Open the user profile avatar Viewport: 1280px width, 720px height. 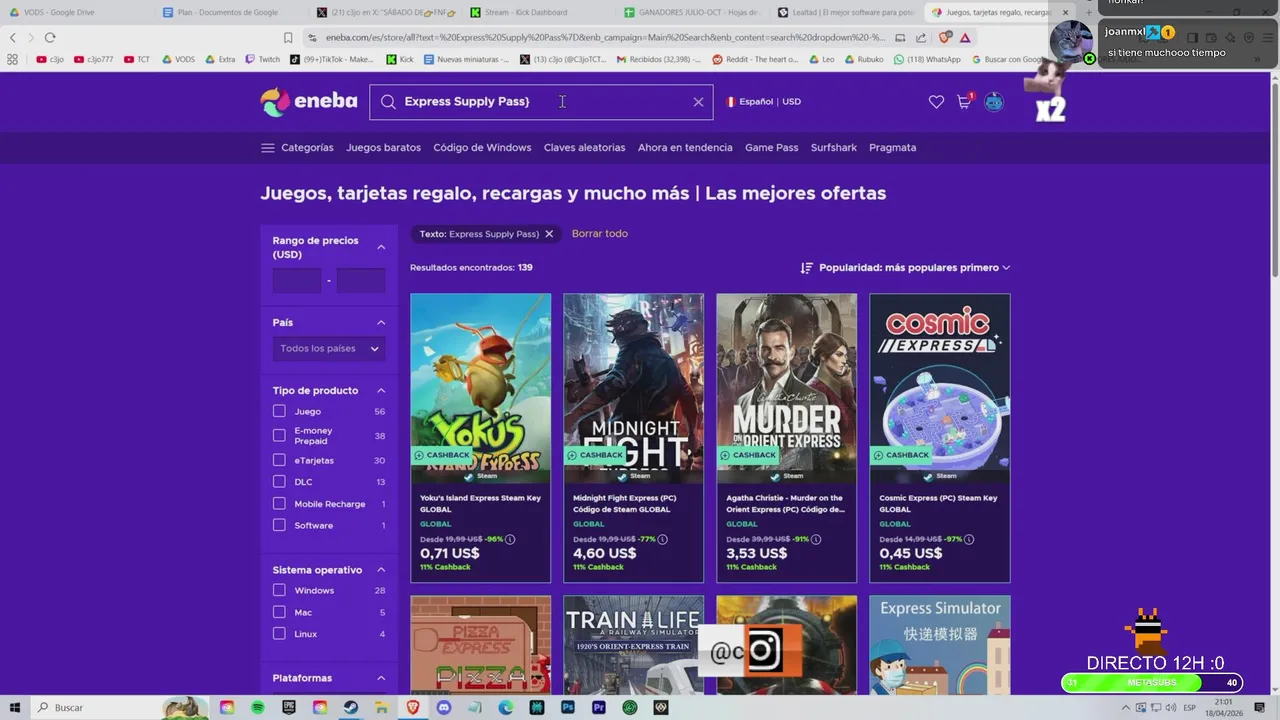(x=994, y=102)
